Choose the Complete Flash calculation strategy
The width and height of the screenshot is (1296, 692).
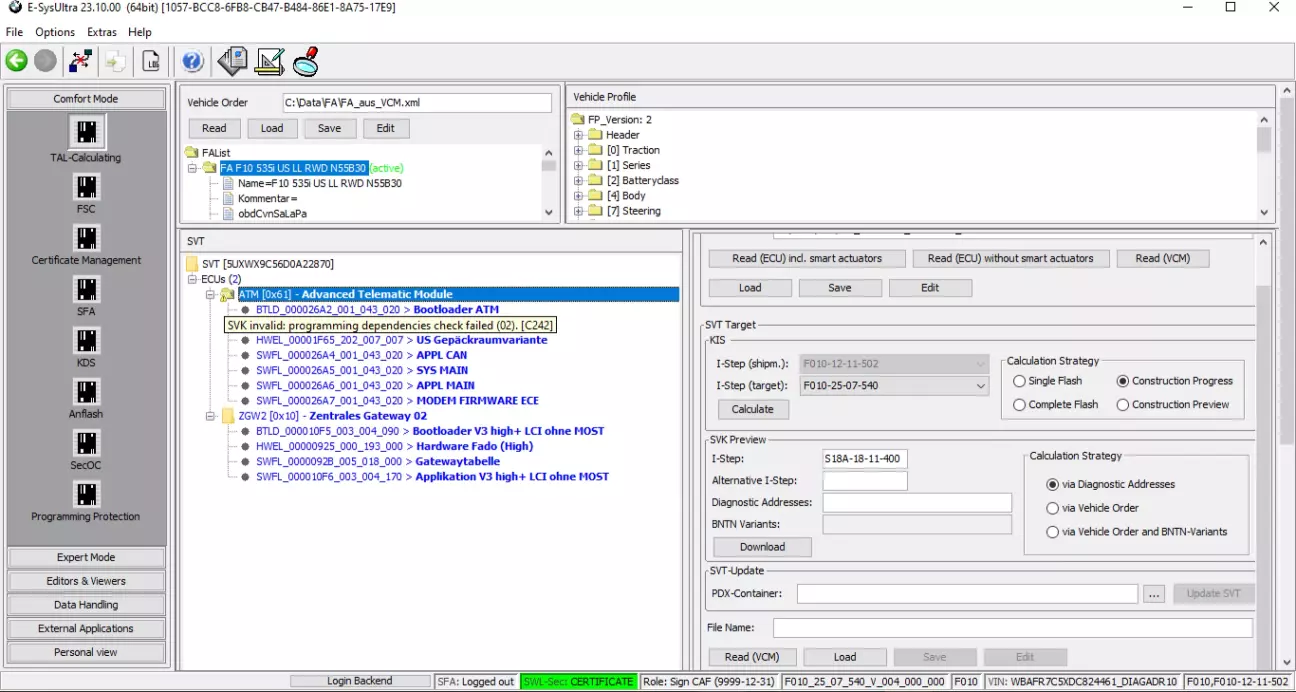click(1020, 405)
